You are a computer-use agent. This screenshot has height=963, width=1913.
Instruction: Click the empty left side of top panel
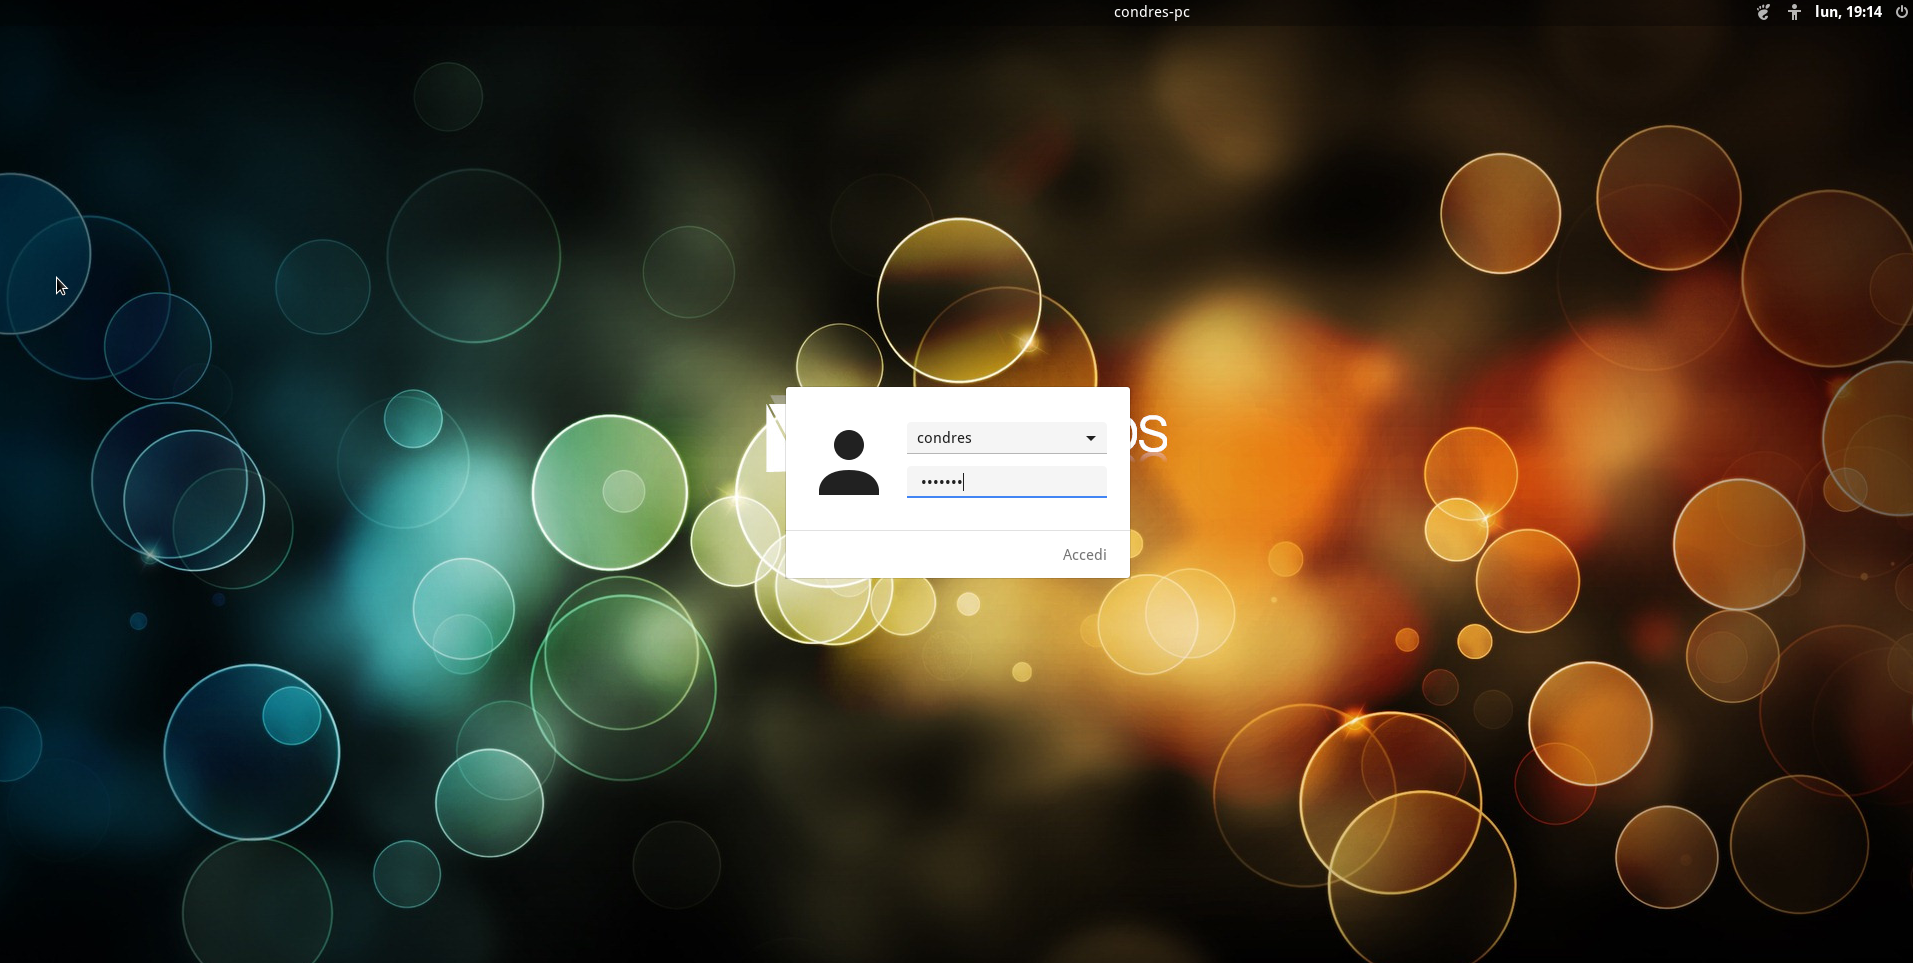pyautogui.click(x=400, y=12)
